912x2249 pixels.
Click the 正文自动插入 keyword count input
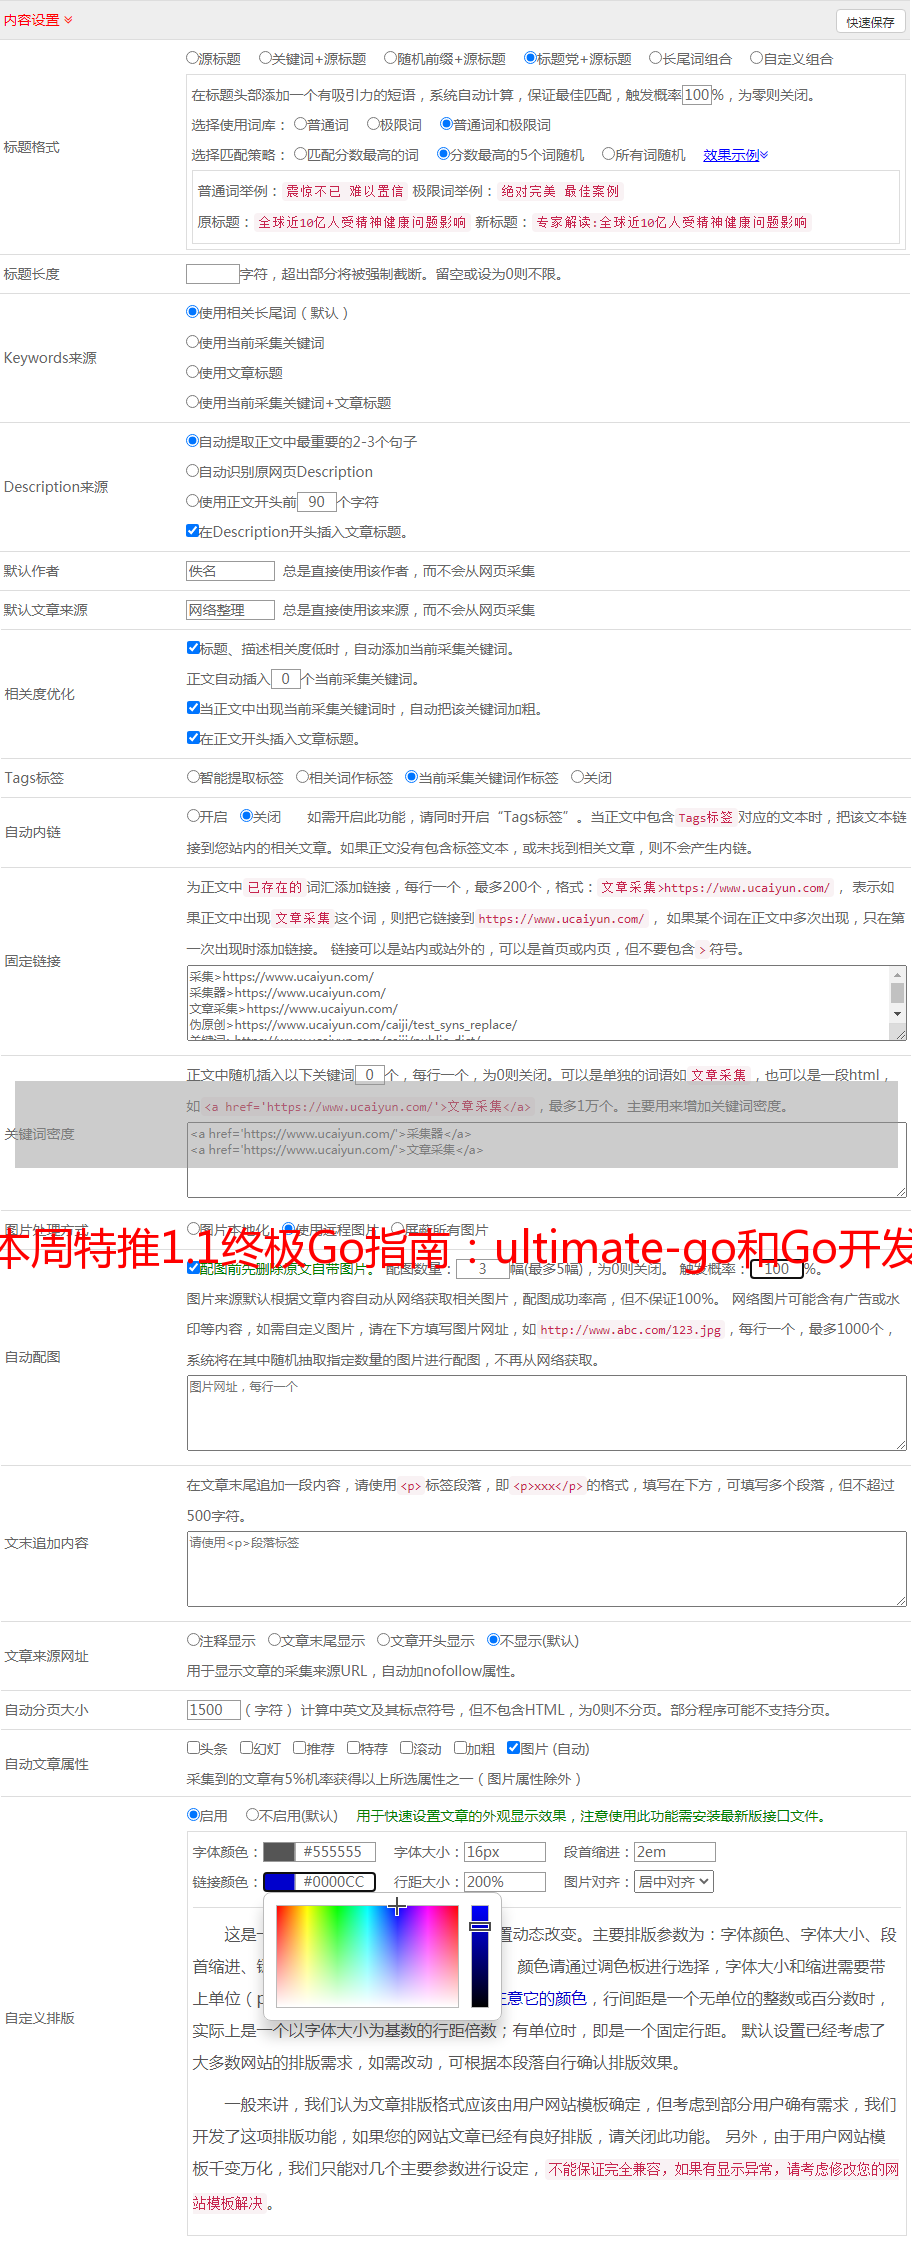[285, 679]
